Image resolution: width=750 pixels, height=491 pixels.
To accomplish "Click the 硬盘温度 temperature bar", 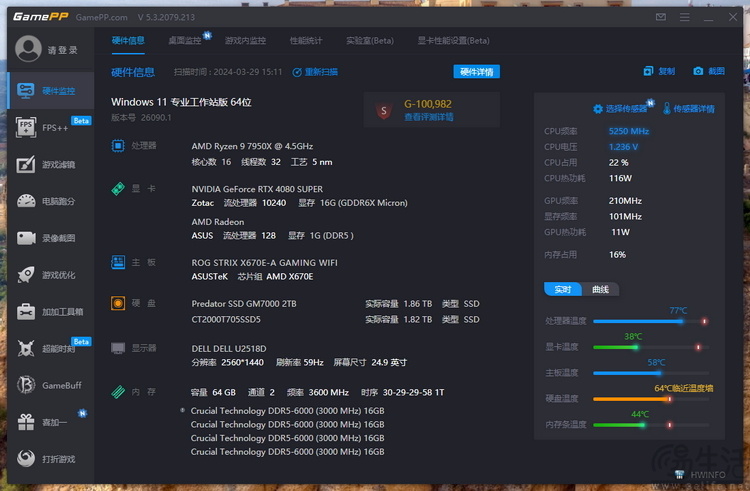I will [651, 399].
